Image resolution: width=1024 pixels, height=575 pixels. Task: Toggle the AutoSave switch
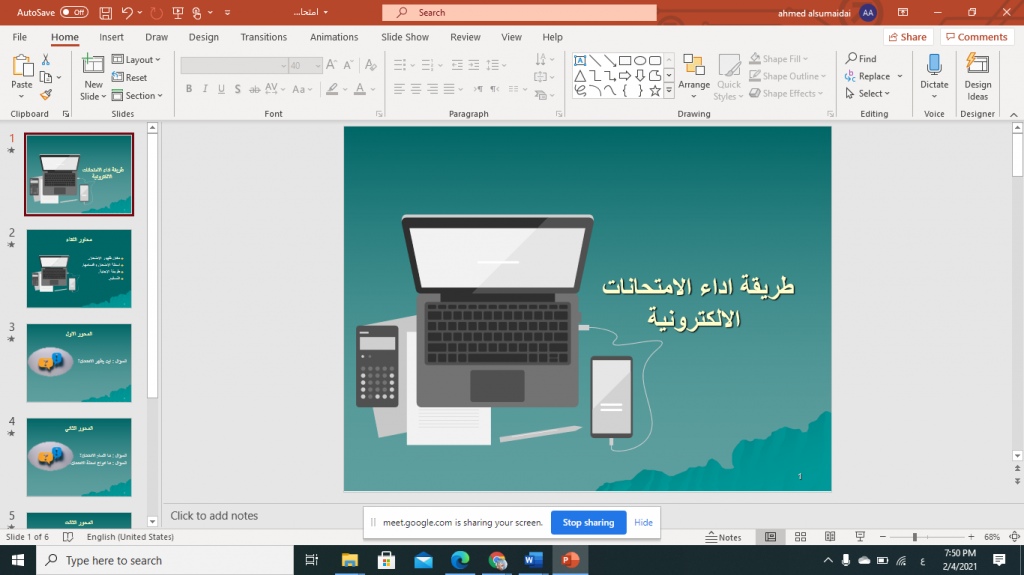pos(74,12)
